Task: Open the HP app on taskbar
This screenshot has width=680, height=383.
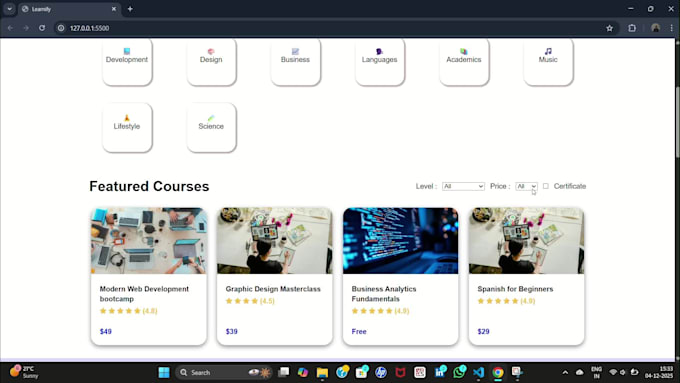Action: (x=381, y=373)
